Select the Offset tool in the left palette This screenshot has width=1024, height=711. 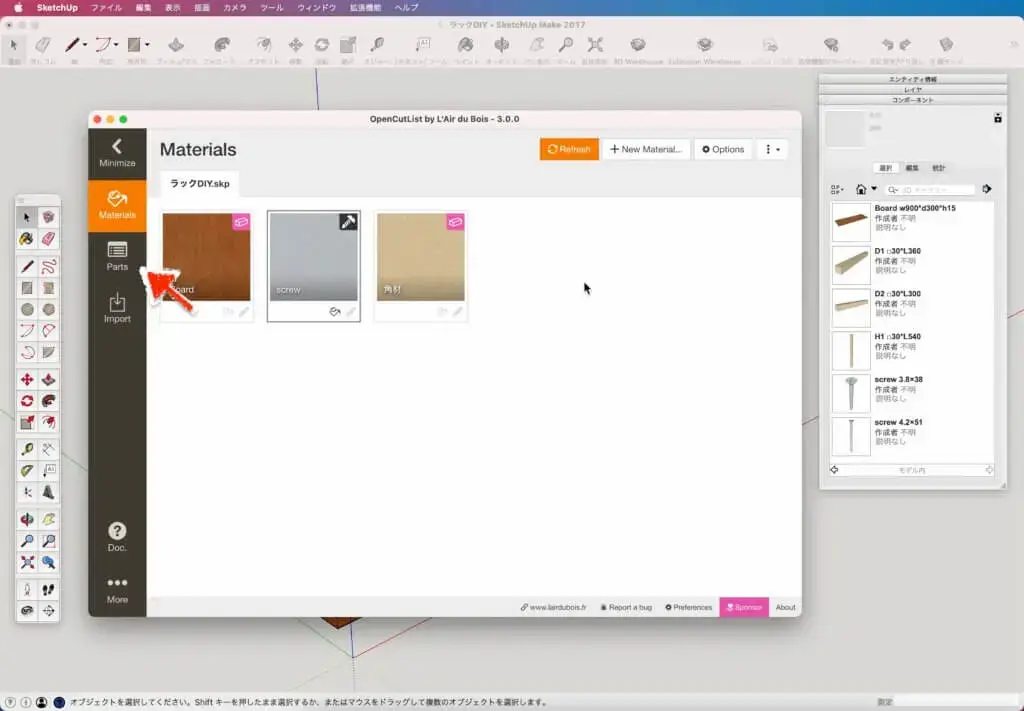pyautogui.click(x=48, y=422)
